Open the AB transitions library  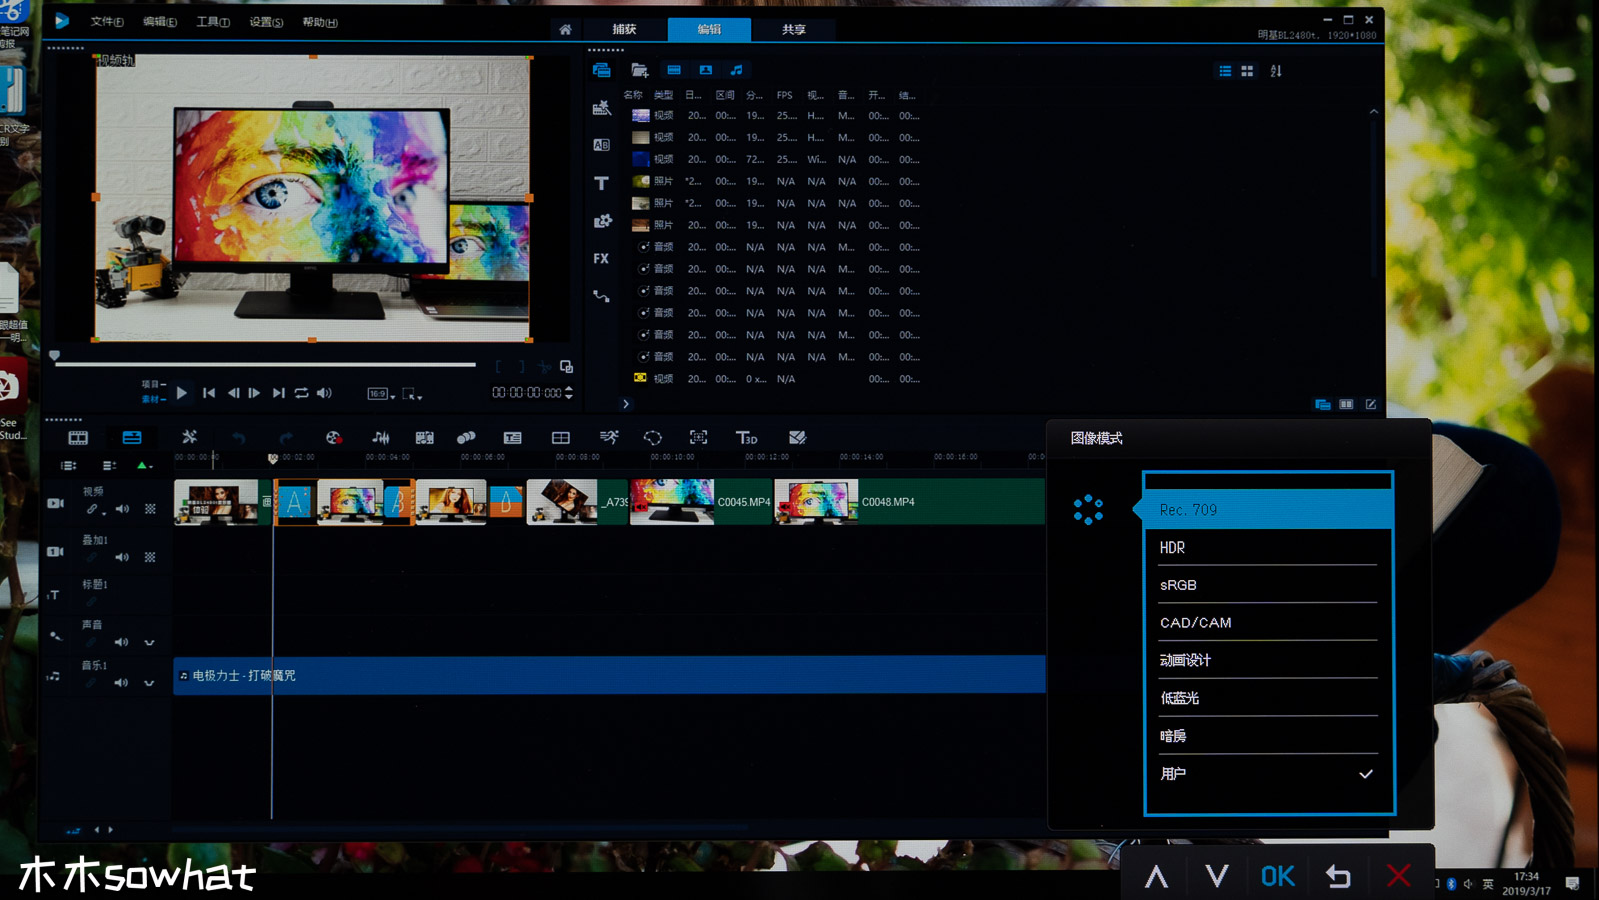601,145
